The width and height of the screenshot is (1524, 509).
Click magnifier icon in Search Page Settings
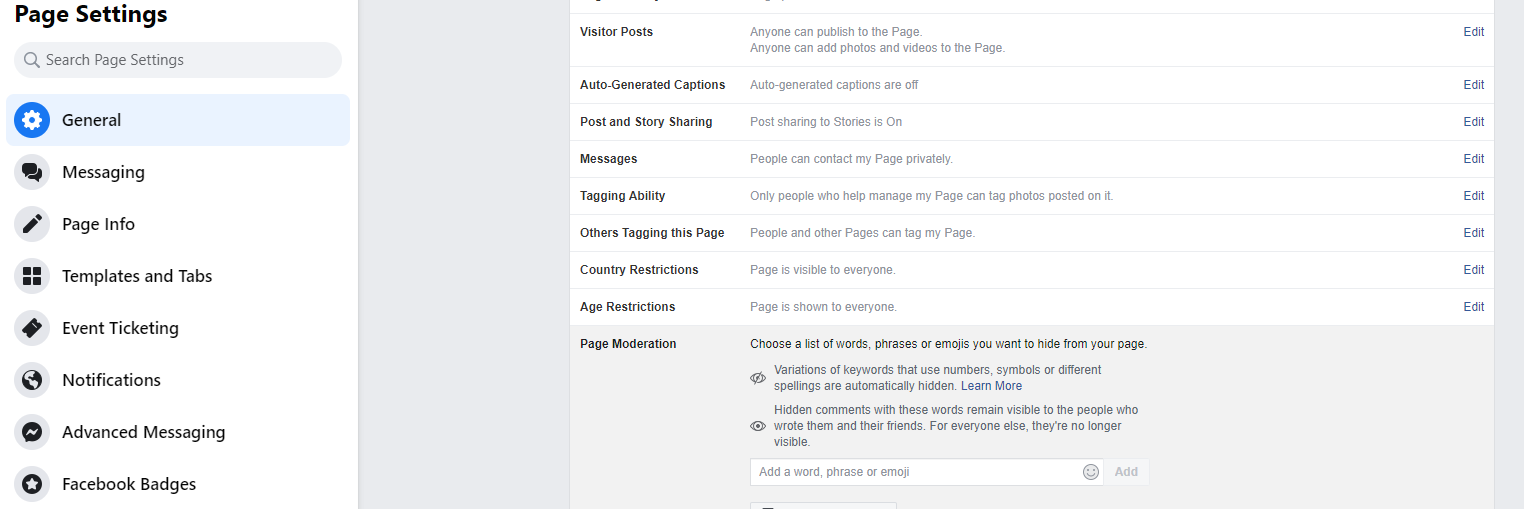coord(32,60)
